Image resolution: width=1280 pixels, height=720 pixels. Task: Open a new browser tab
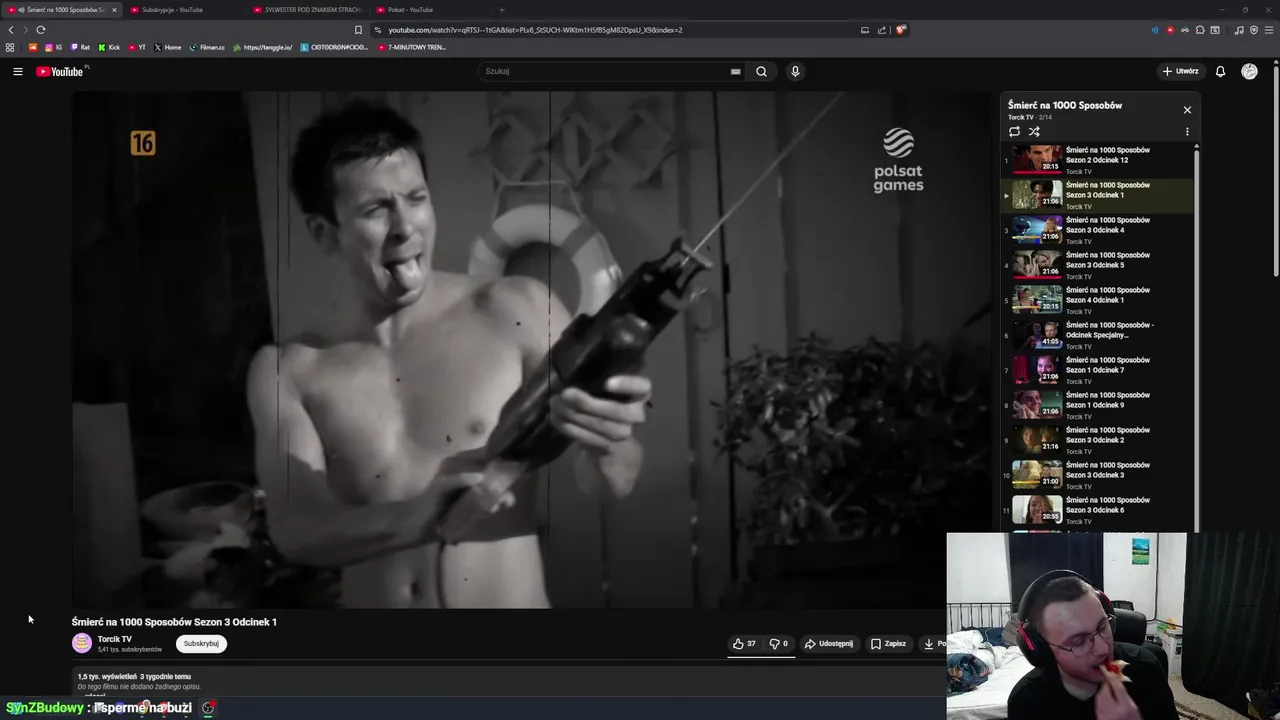tap(502, 10)
